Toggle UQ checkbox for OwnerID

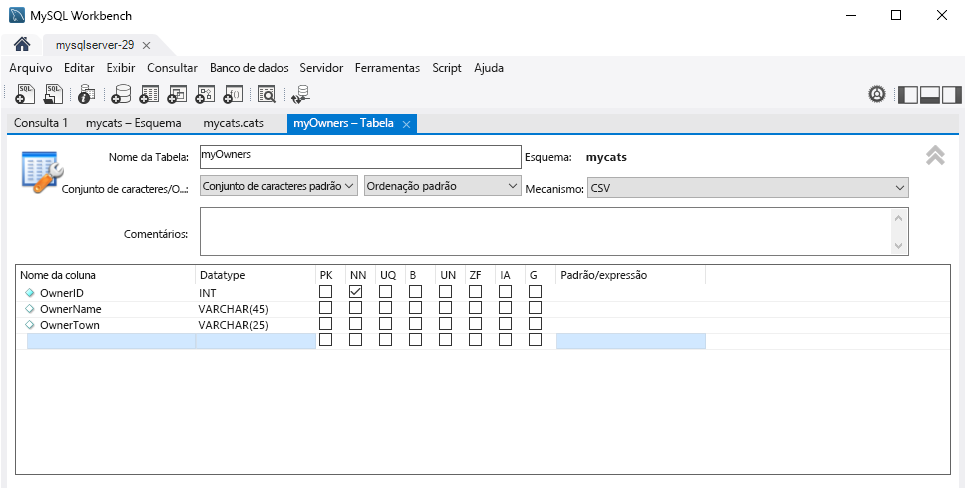coord(386,291)
